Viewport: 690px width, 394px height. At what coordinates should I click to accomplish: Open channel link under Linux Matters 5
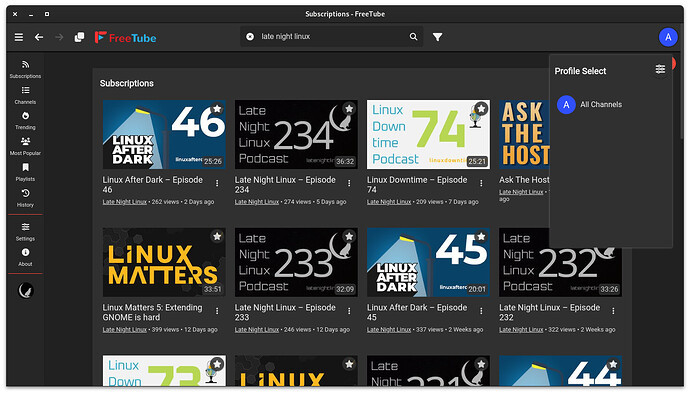click(x=125, y=330)
